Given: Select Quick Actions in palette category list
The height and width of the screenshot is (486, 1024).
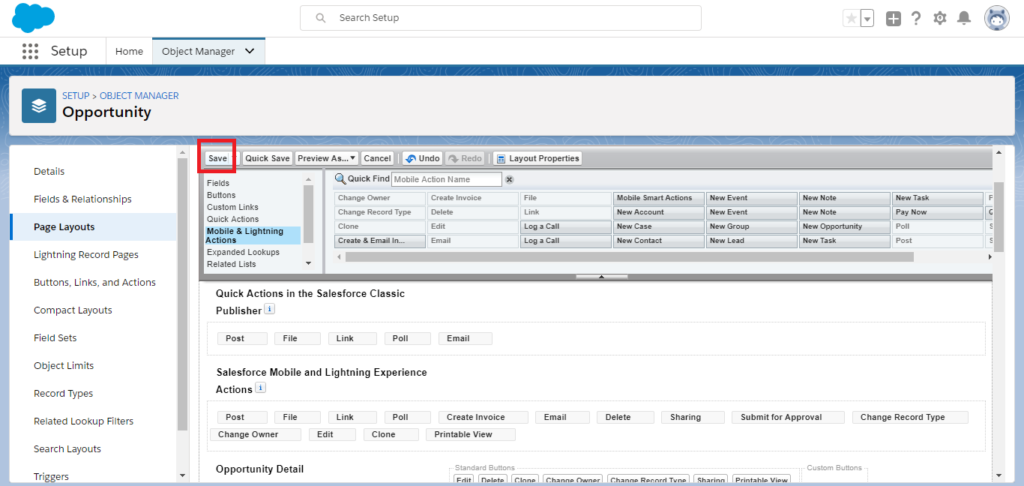Looking at the screenshot, I should (x=232, y=219).
